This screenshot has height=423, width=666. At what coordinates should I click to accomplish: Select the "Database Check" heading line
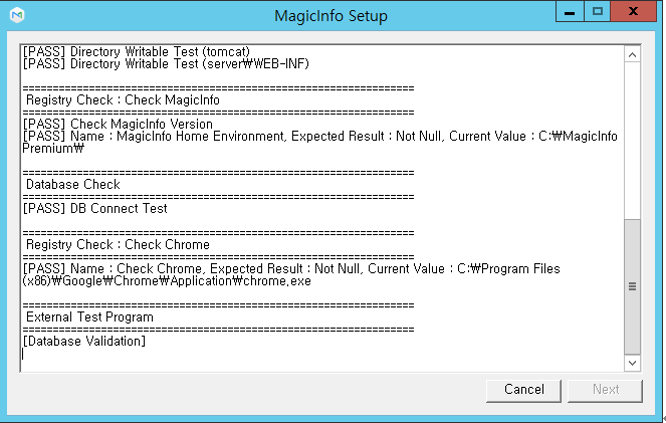click(72, 184)
